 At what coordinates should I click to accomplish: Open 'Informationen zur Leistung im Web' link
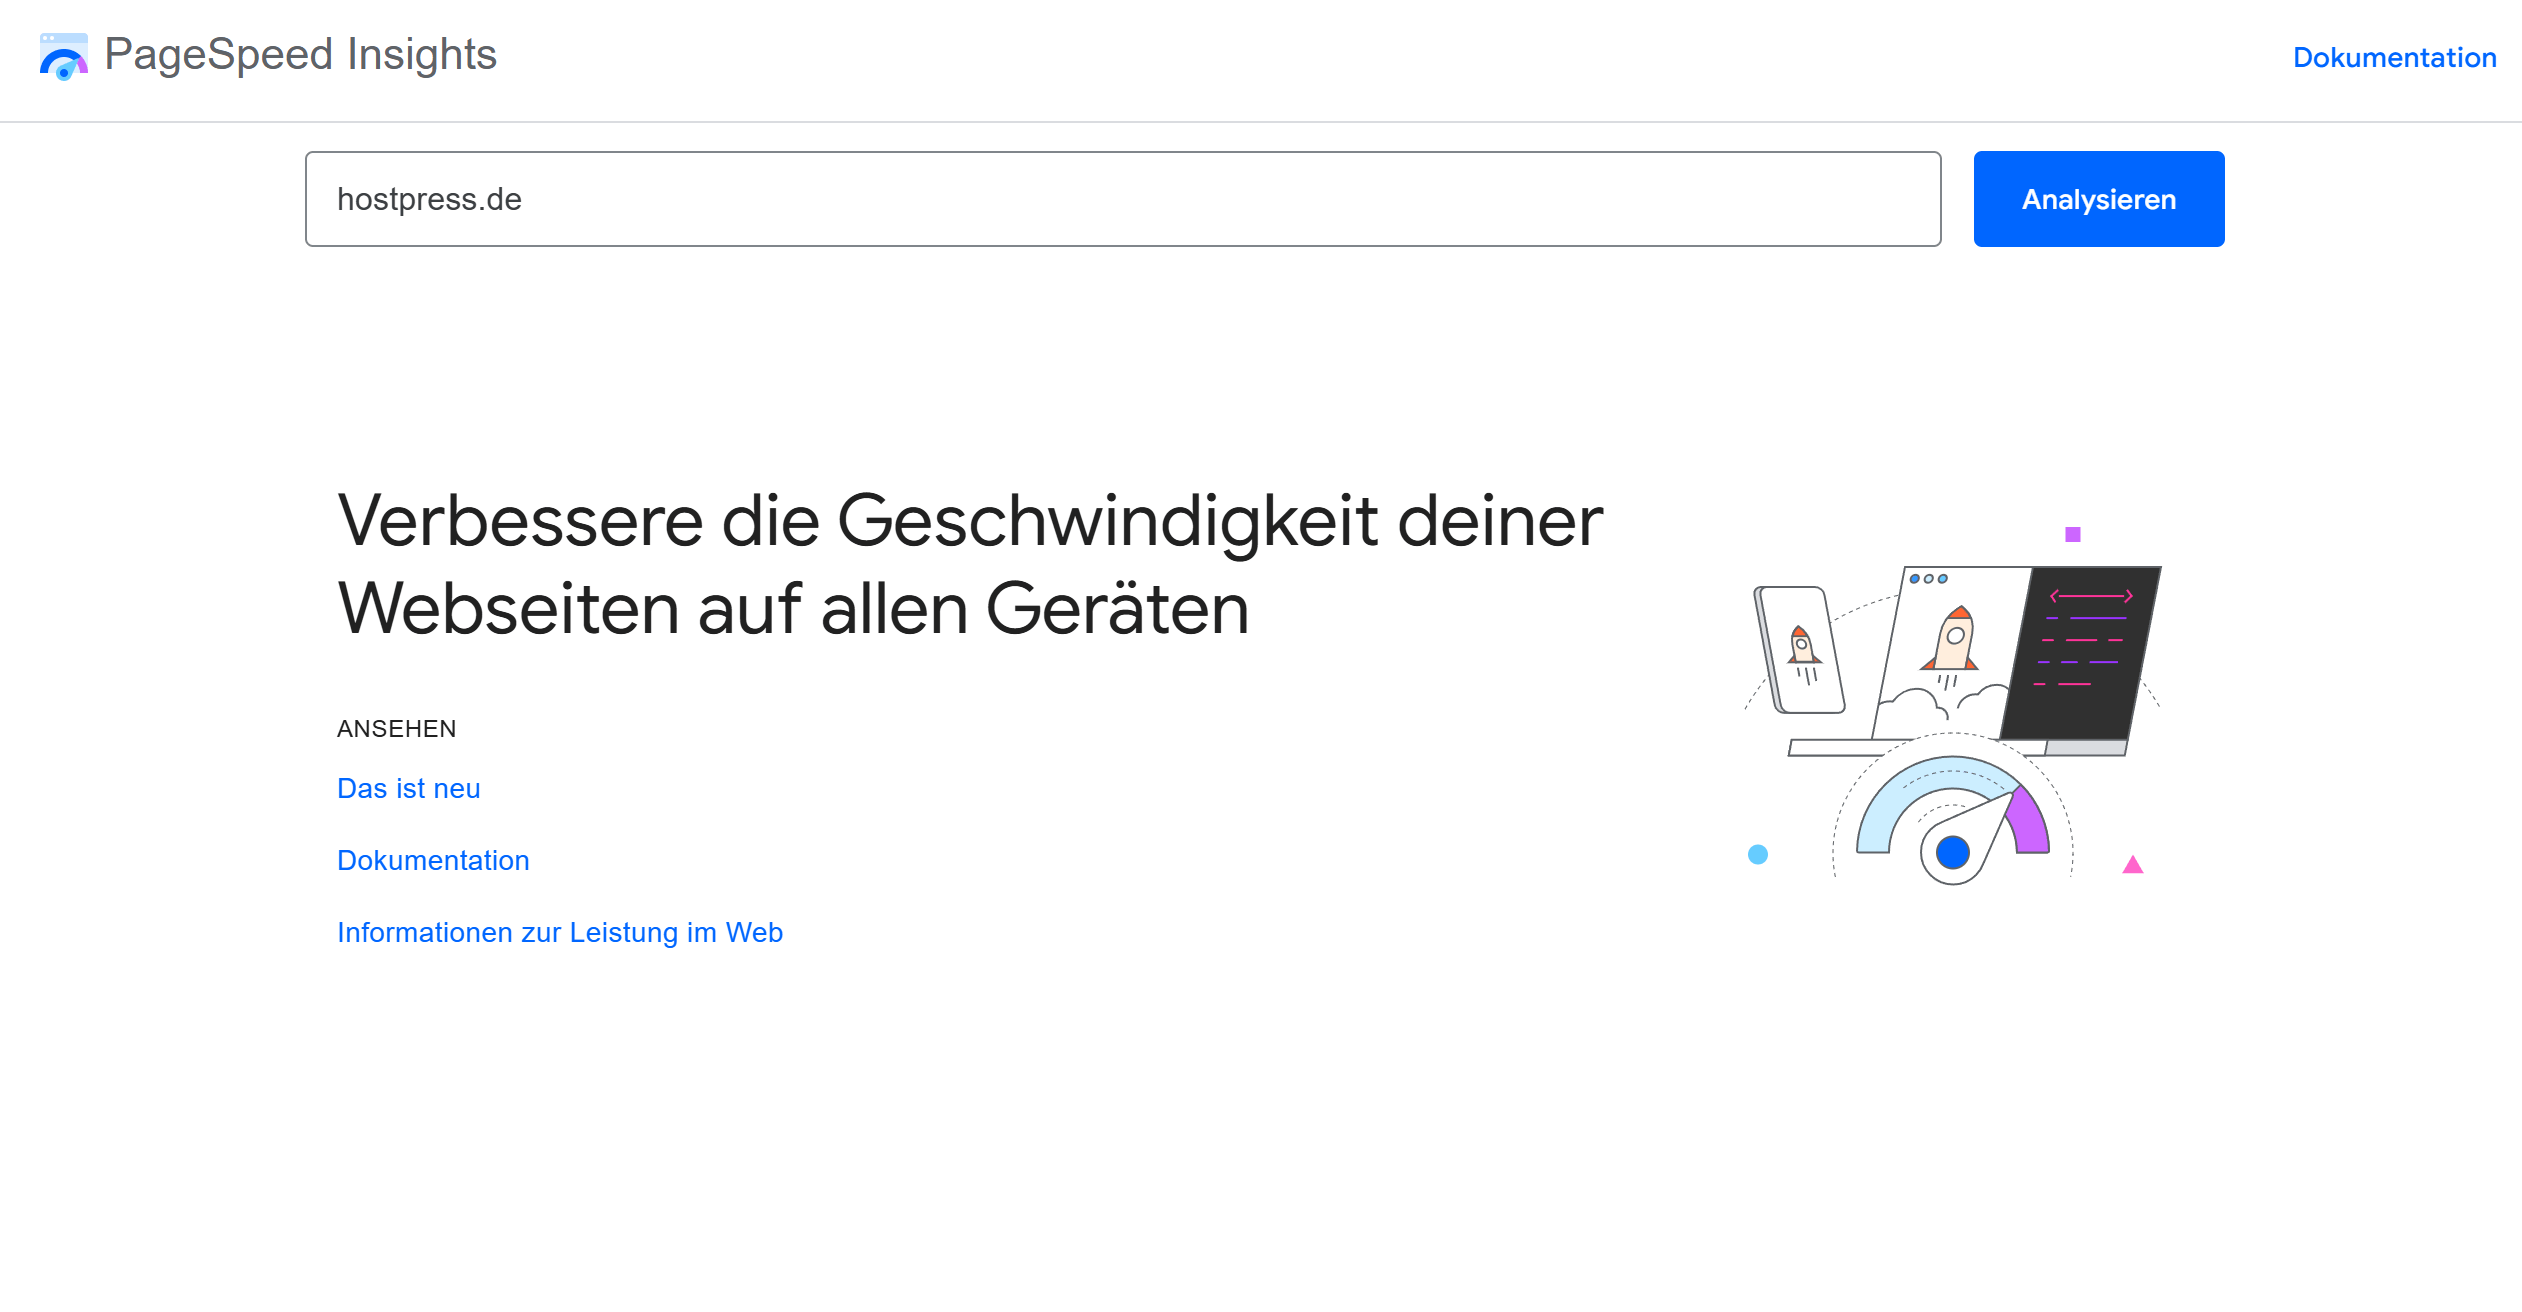click(559, 933)
